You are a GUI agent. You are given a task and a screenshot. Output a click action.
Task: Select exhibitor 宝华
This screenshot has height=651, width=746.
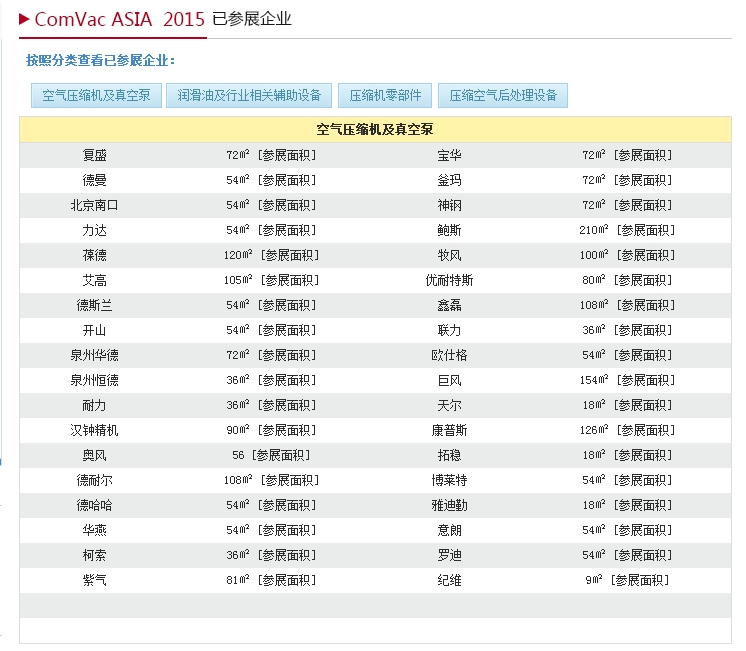click(x=449, y=155)
